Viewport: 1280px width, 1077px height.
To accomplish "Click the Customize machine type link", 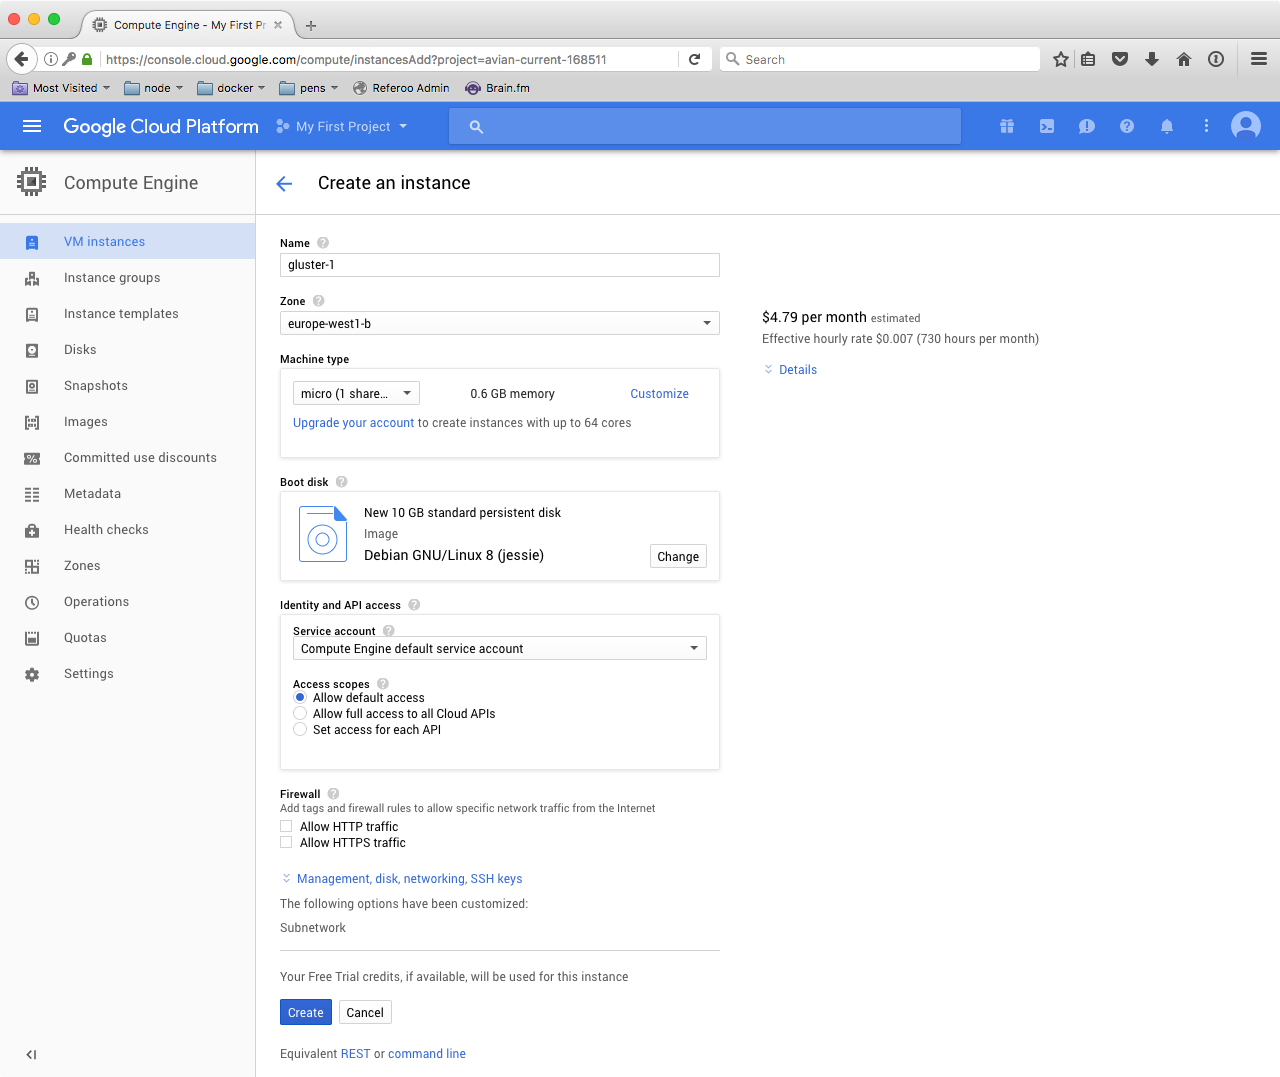I will (659, 393).
